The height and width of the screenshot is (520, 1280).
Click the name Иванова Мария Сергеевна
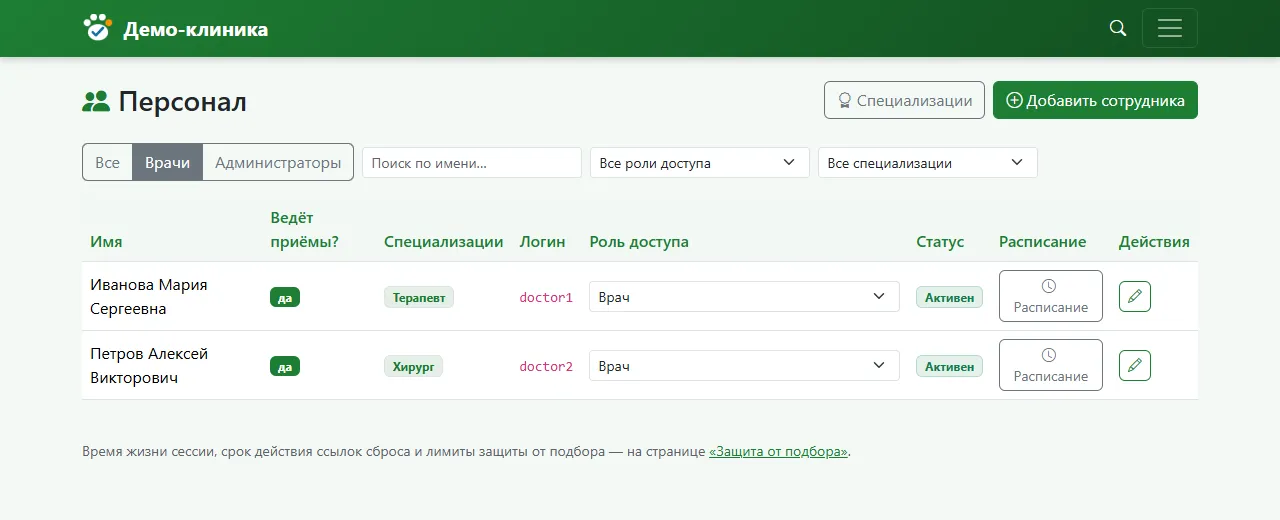[149, 296]
